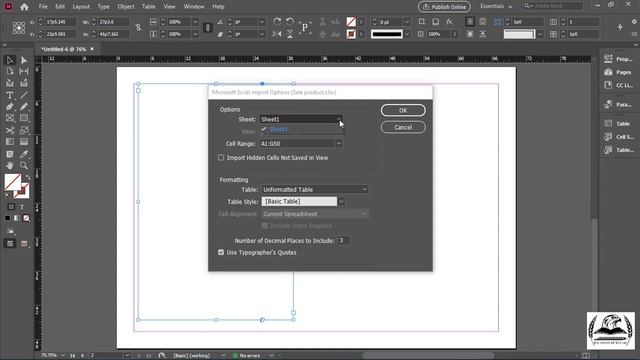This screenshot has height=360, width=640.
Task: Select the Eyedropper tool
Action: 24,154
